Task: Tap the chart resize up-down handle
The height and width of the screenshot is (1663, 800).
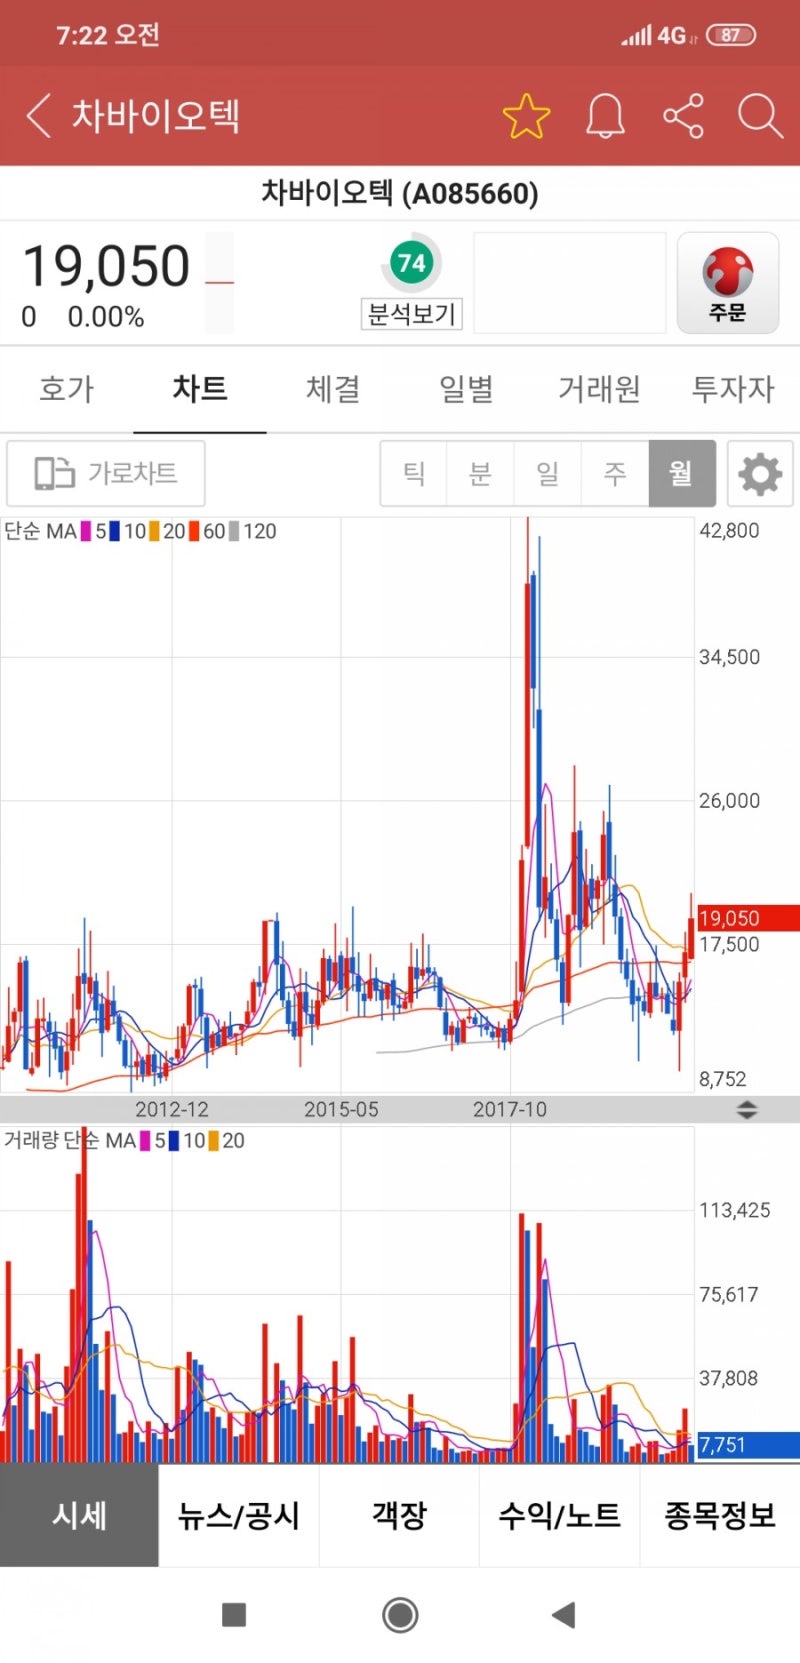Action: coord(747,1109)
